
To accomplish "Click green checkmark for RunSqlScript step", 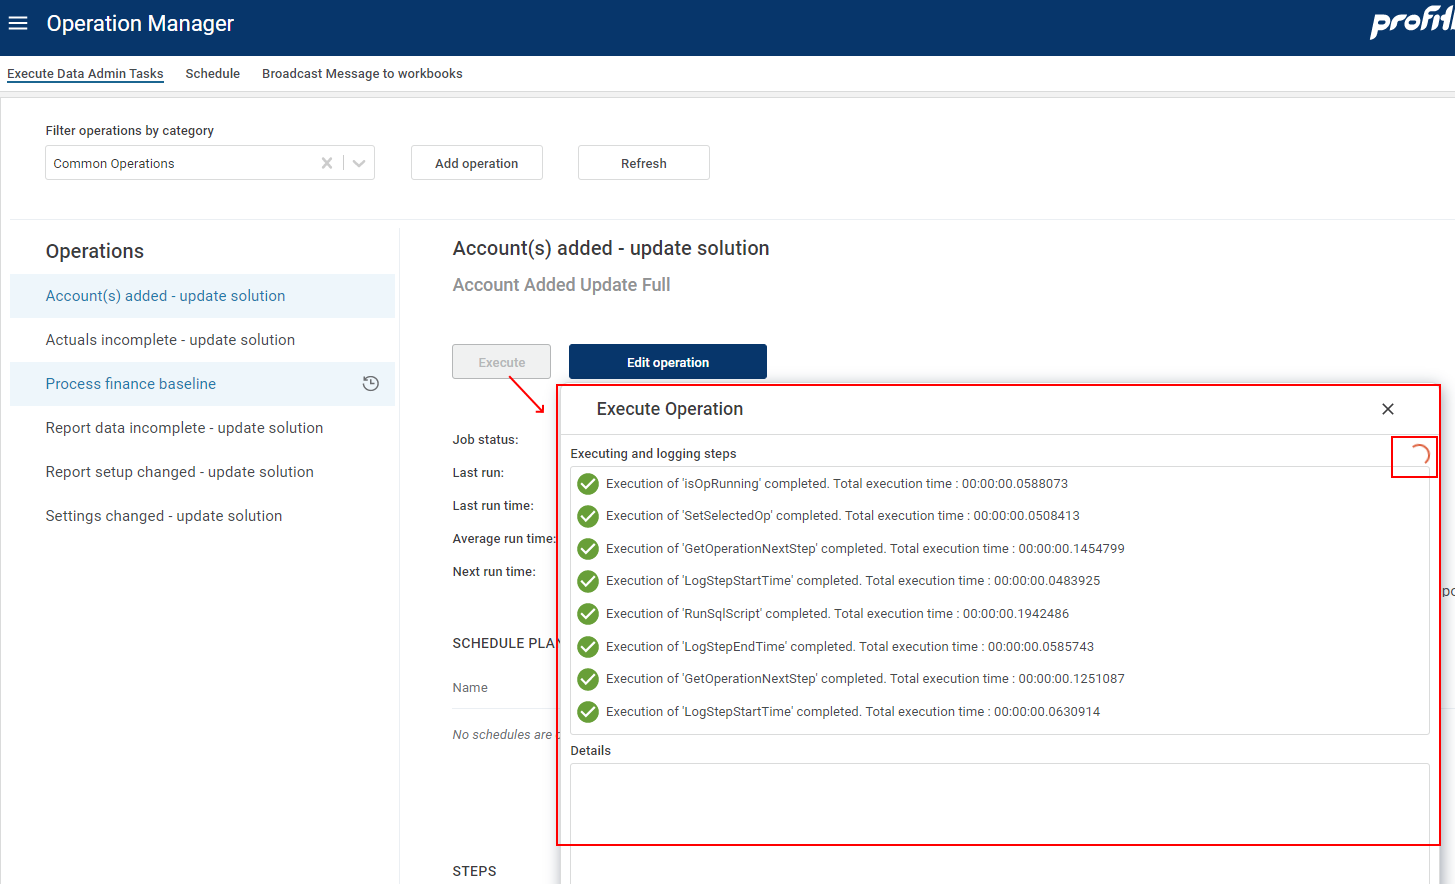I will tap(588, 614).
